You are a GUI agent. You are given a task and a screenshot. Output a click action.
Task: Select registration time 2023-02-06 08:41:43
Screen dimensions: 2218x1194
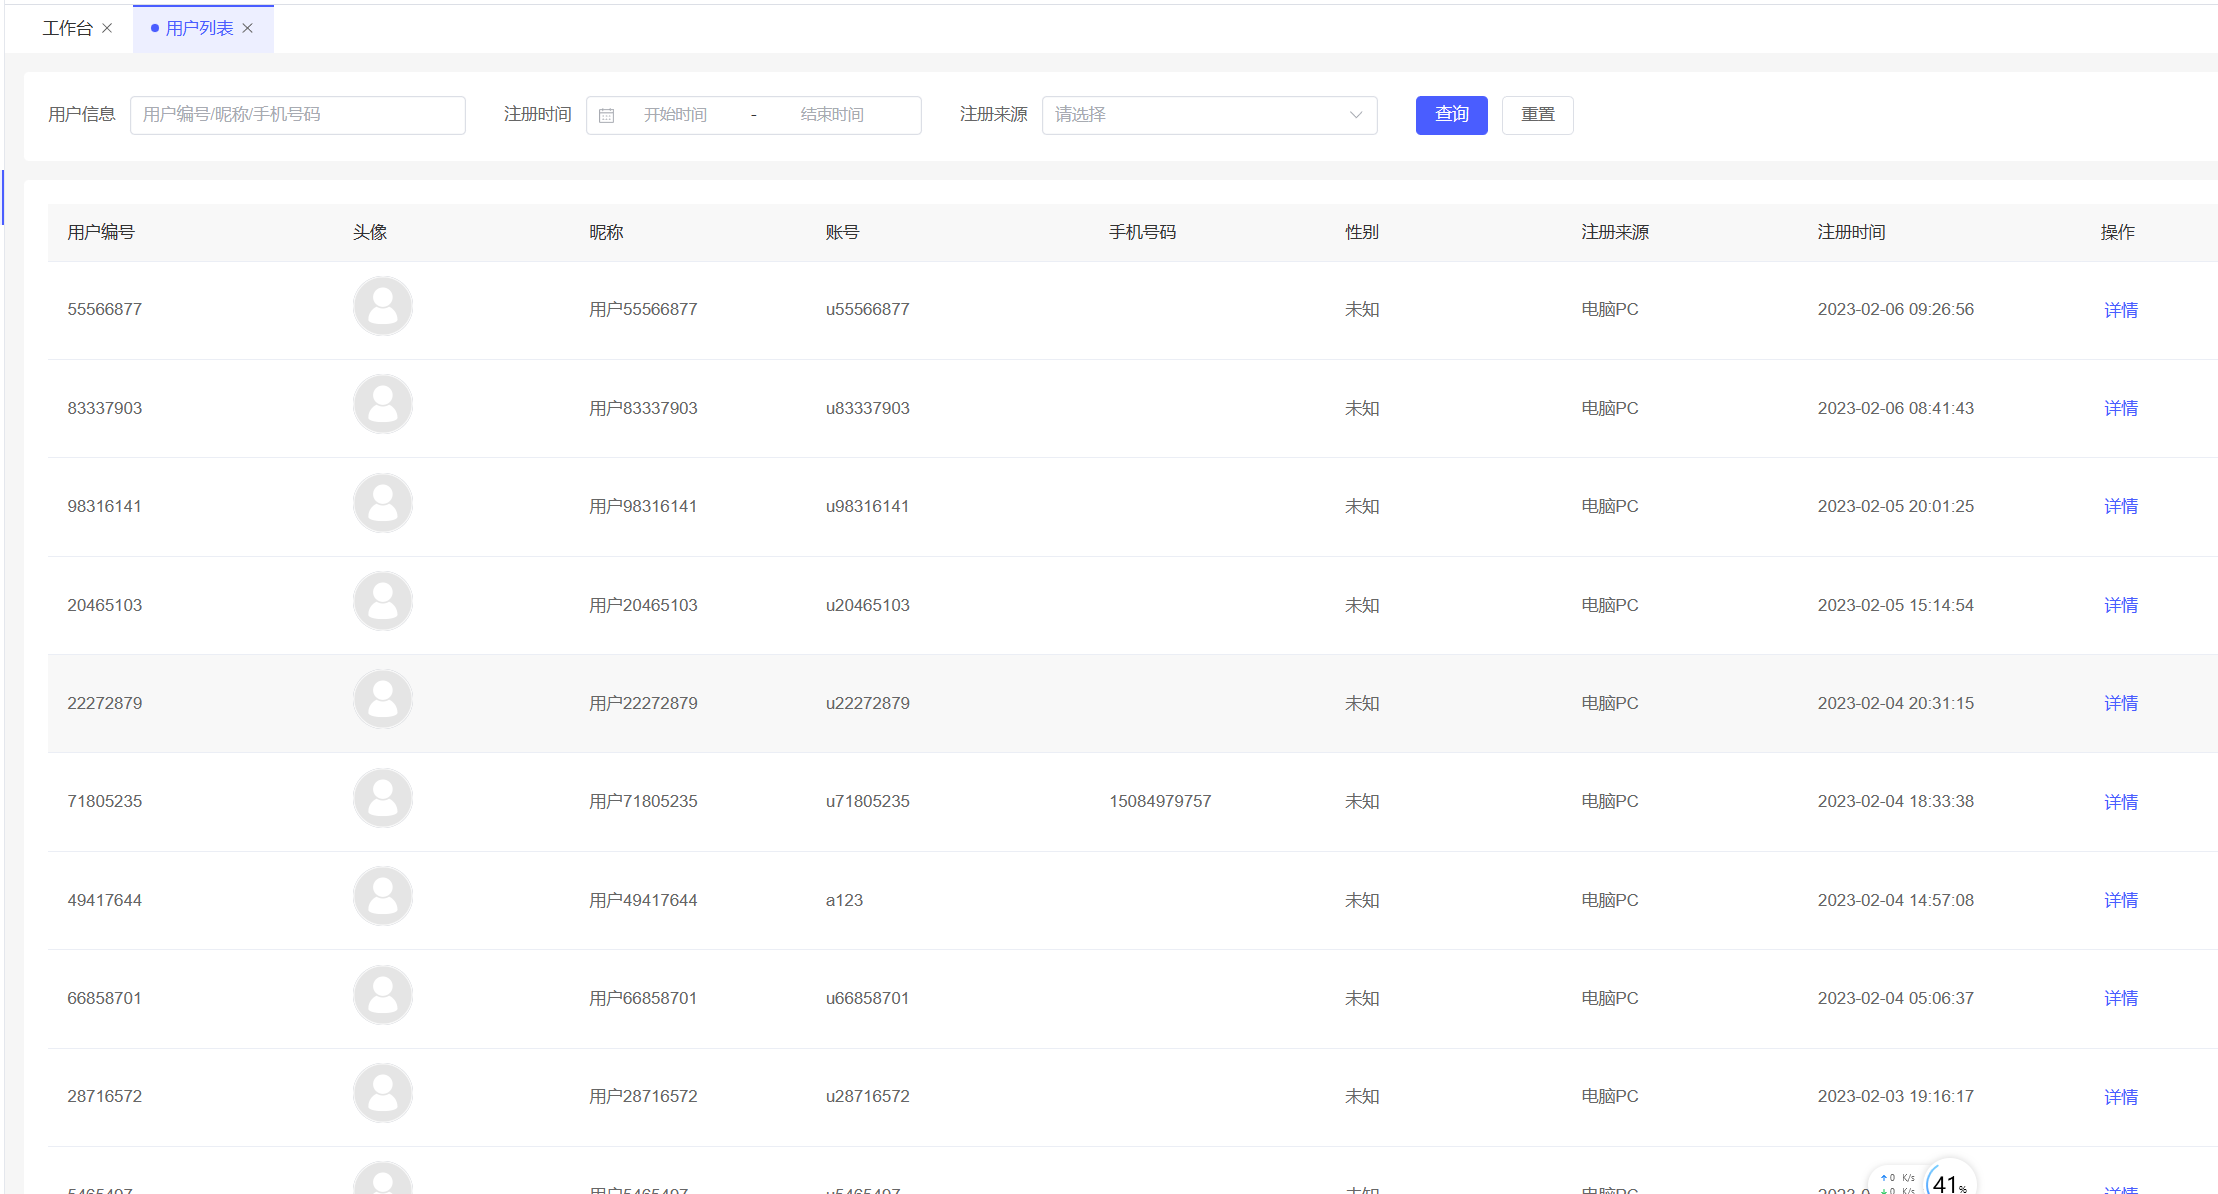click(x=1896, y=408)
